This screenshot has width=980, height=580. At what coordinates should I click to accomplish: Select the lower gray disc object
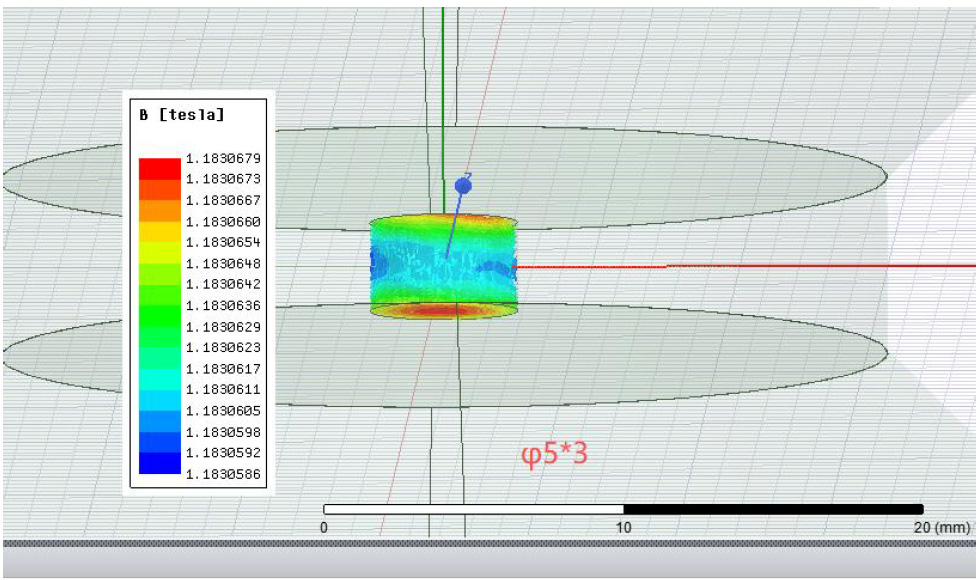(445, 354)
